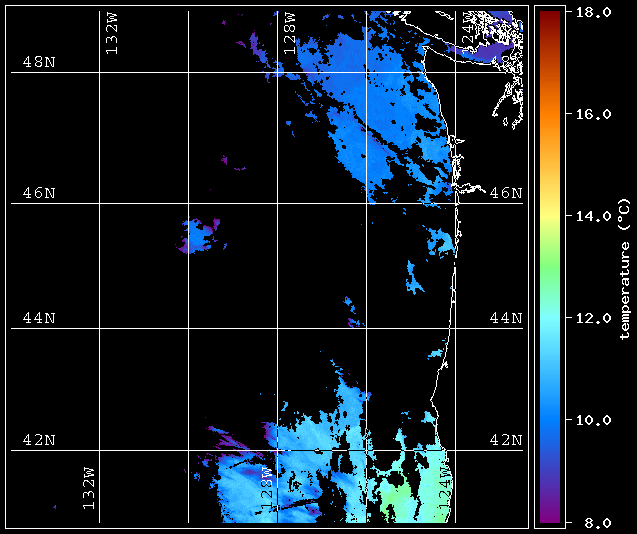637x534 pixels.
Task: Click the 132W label at map top
Action: [111, 34]
